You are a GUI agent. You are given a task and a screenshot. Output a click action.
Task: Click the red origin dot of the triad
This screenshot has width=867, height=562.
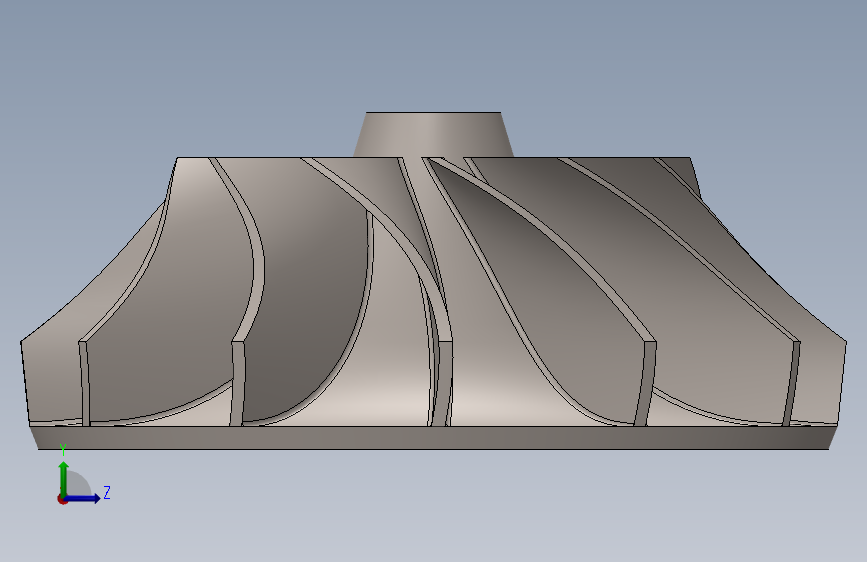[62, 499]
